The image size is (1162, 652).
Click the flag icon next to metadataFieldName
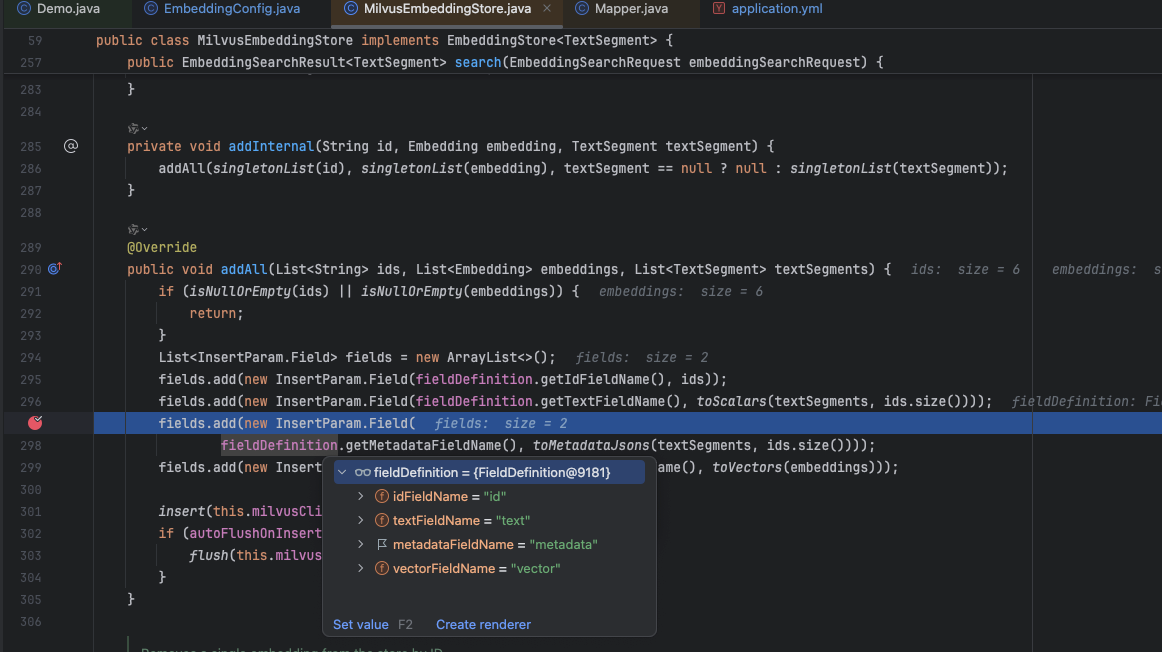[x=382, y=545]
